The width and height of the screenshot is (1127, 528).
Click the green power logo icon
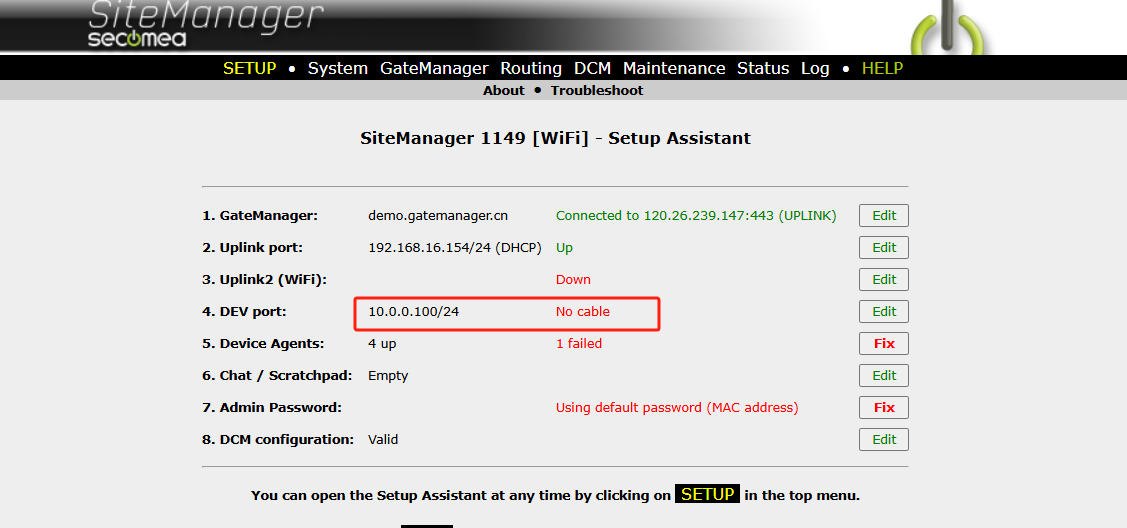pos(947,27)
